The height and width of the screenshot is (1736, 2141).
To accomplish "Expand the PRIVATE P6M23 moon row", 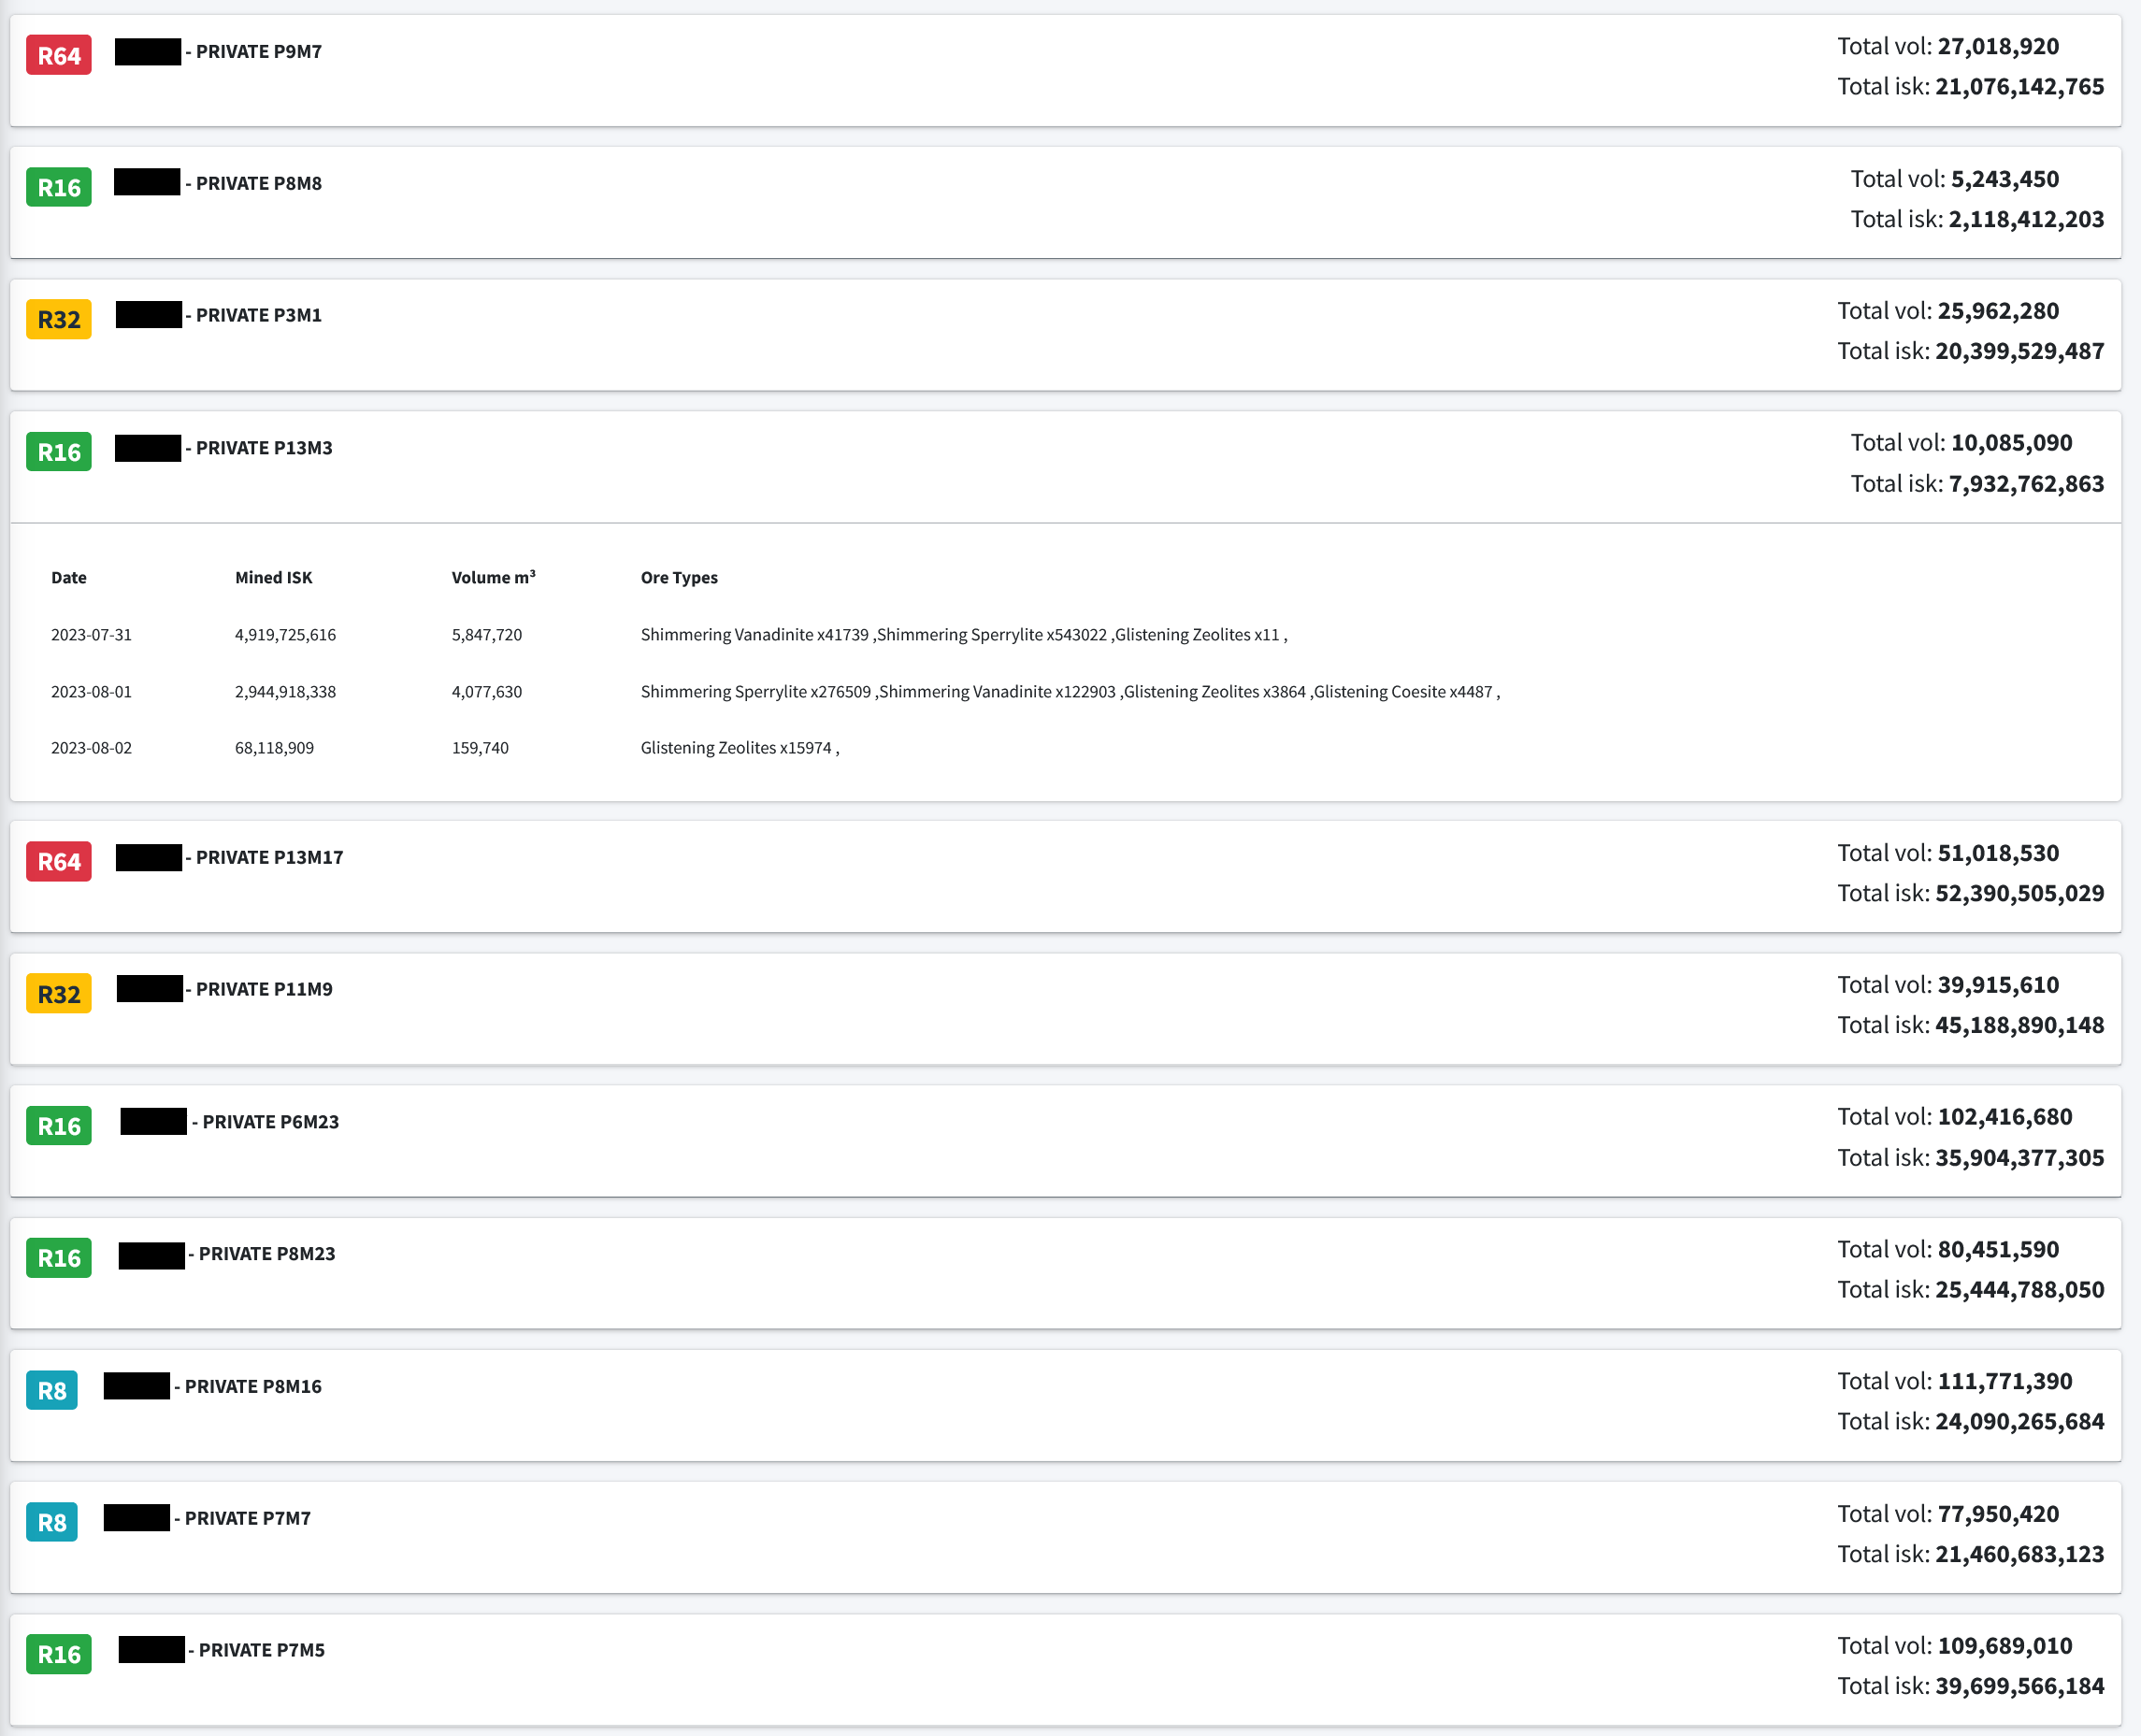I will 270,1121.
